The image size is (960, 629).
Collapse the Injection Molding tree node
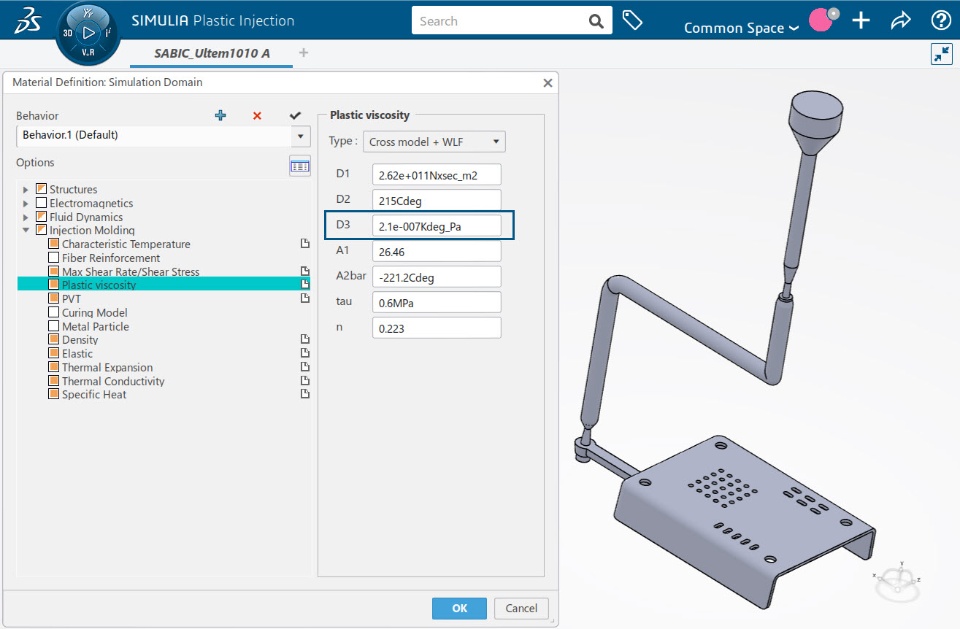click(26, 230)
